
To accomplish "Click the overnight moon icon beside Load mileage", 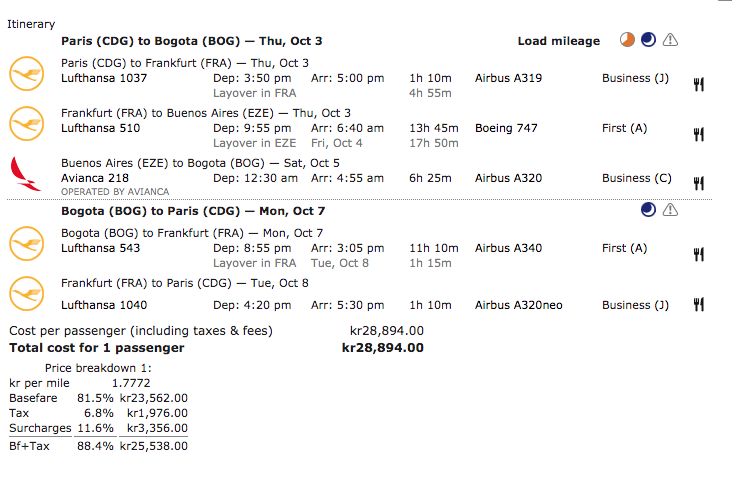I will (x=648, y=40).
